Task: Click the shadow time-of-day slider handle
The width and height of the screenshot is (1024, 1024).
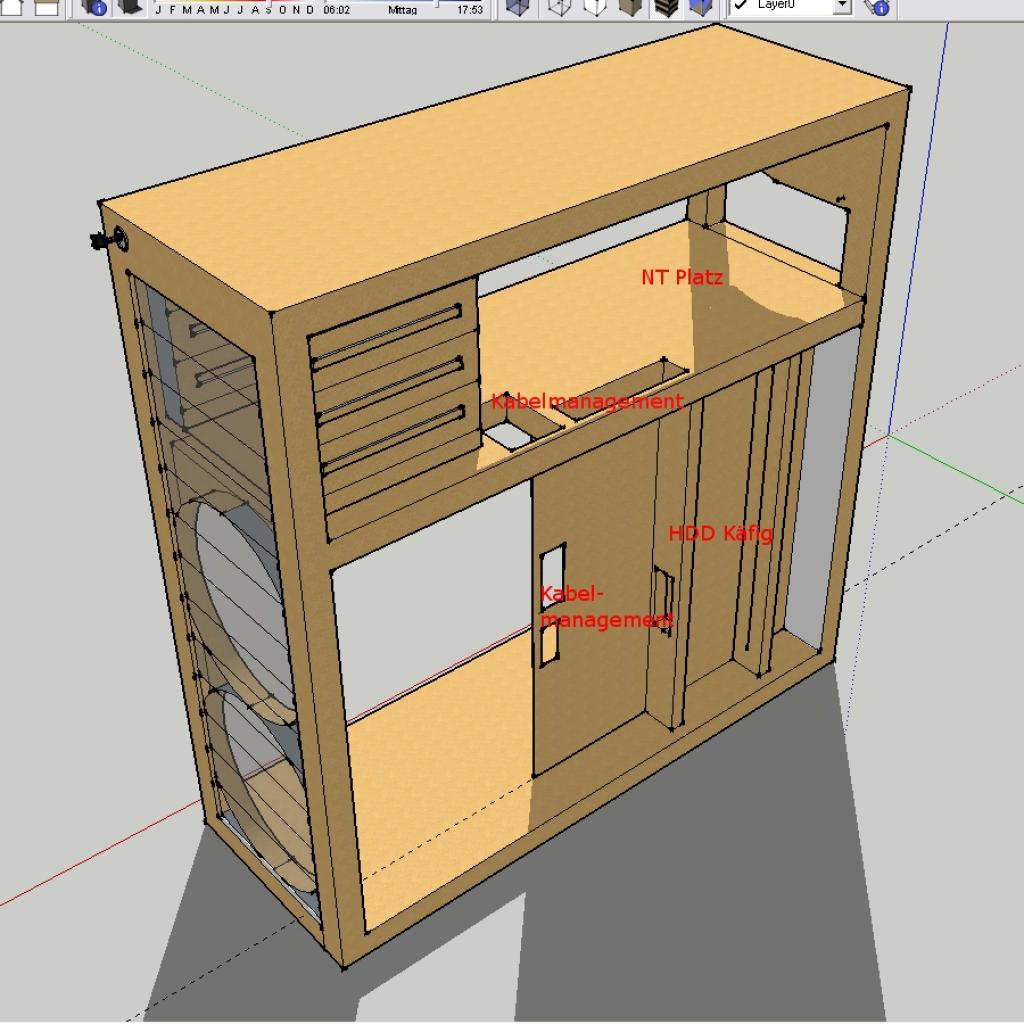Action: [x=436, y=2]
